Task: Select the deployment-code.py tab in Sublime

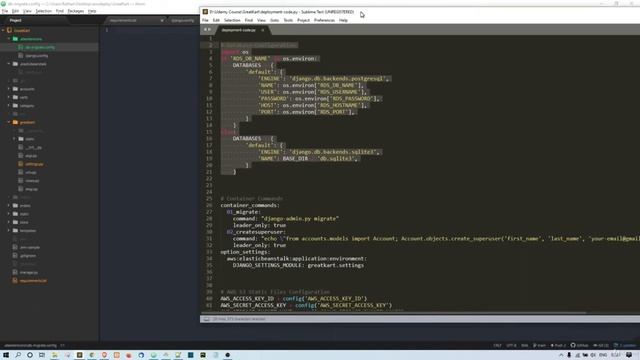Action: tap(239, 30)
